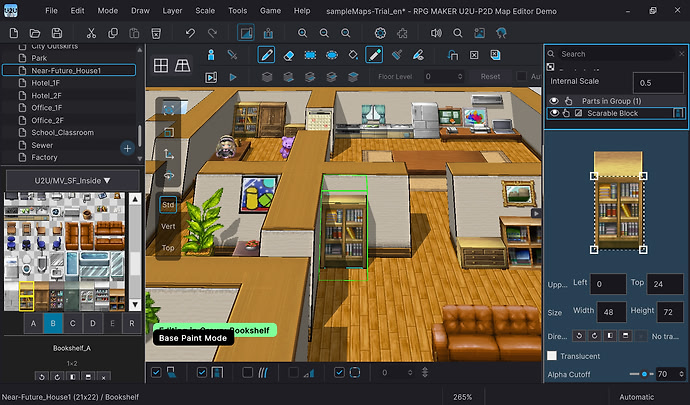Open the Draw menu

point(140,11)
